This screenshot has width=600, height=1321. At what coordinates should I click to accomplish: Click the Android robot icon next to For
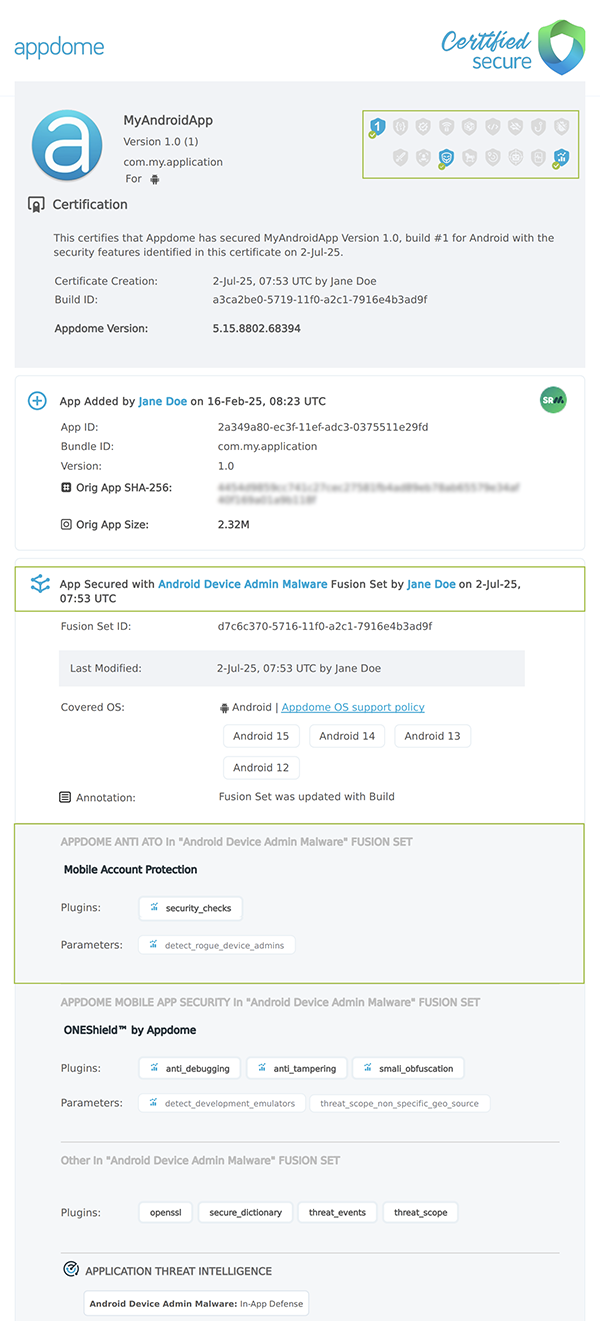(155, 180)
